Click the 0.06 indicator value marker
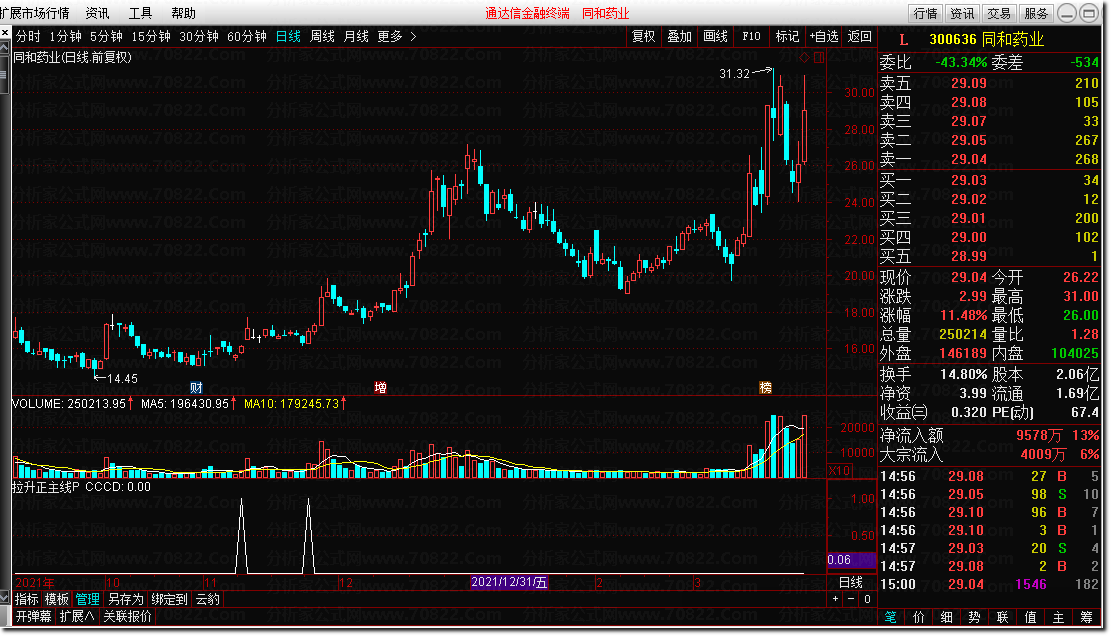This screenshot has width=1112, height=636. [851, 560]
